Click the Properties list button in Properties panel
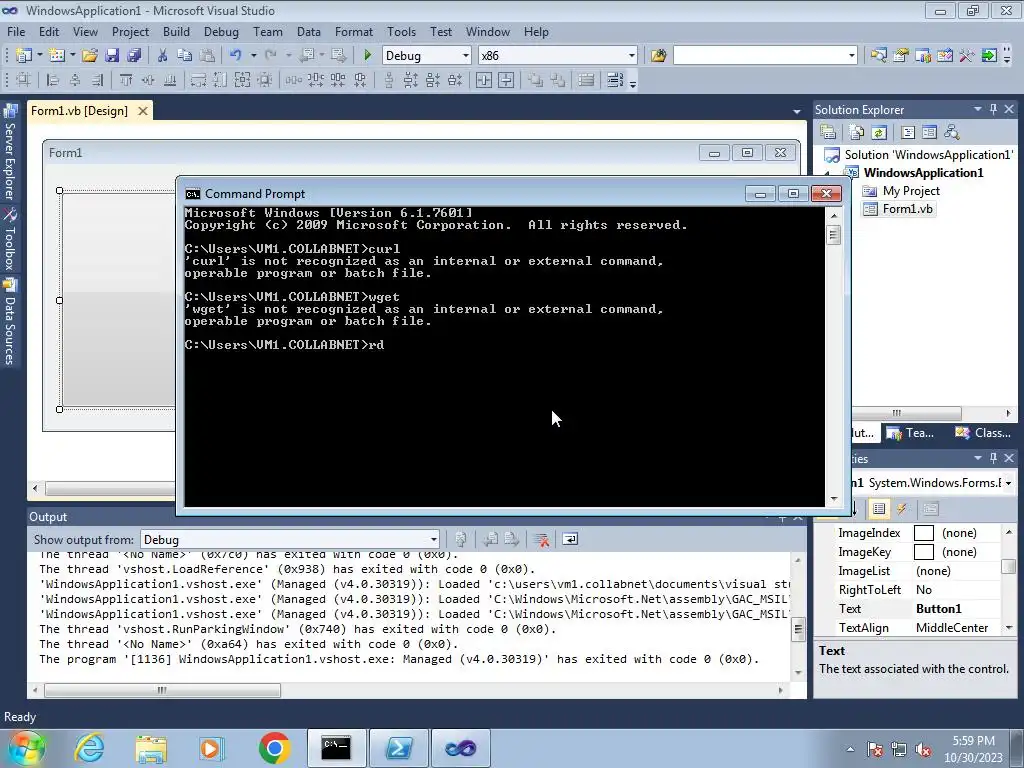The height and width of the screenshot is (768, 1024). click(879, 509)
